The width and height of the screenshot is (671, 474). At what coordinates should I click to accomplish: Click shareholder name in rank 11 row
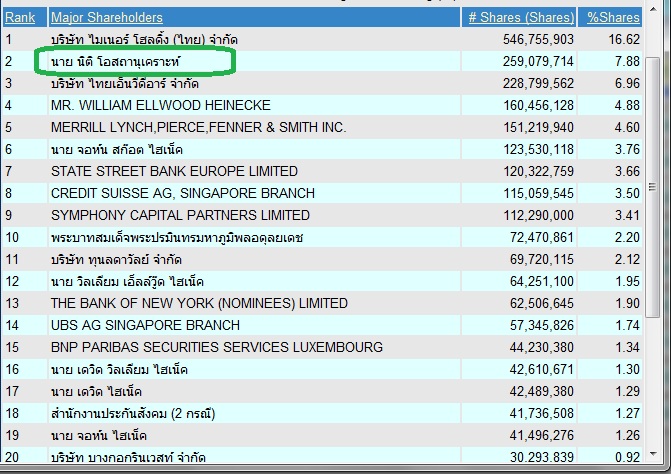coord(116,259)
